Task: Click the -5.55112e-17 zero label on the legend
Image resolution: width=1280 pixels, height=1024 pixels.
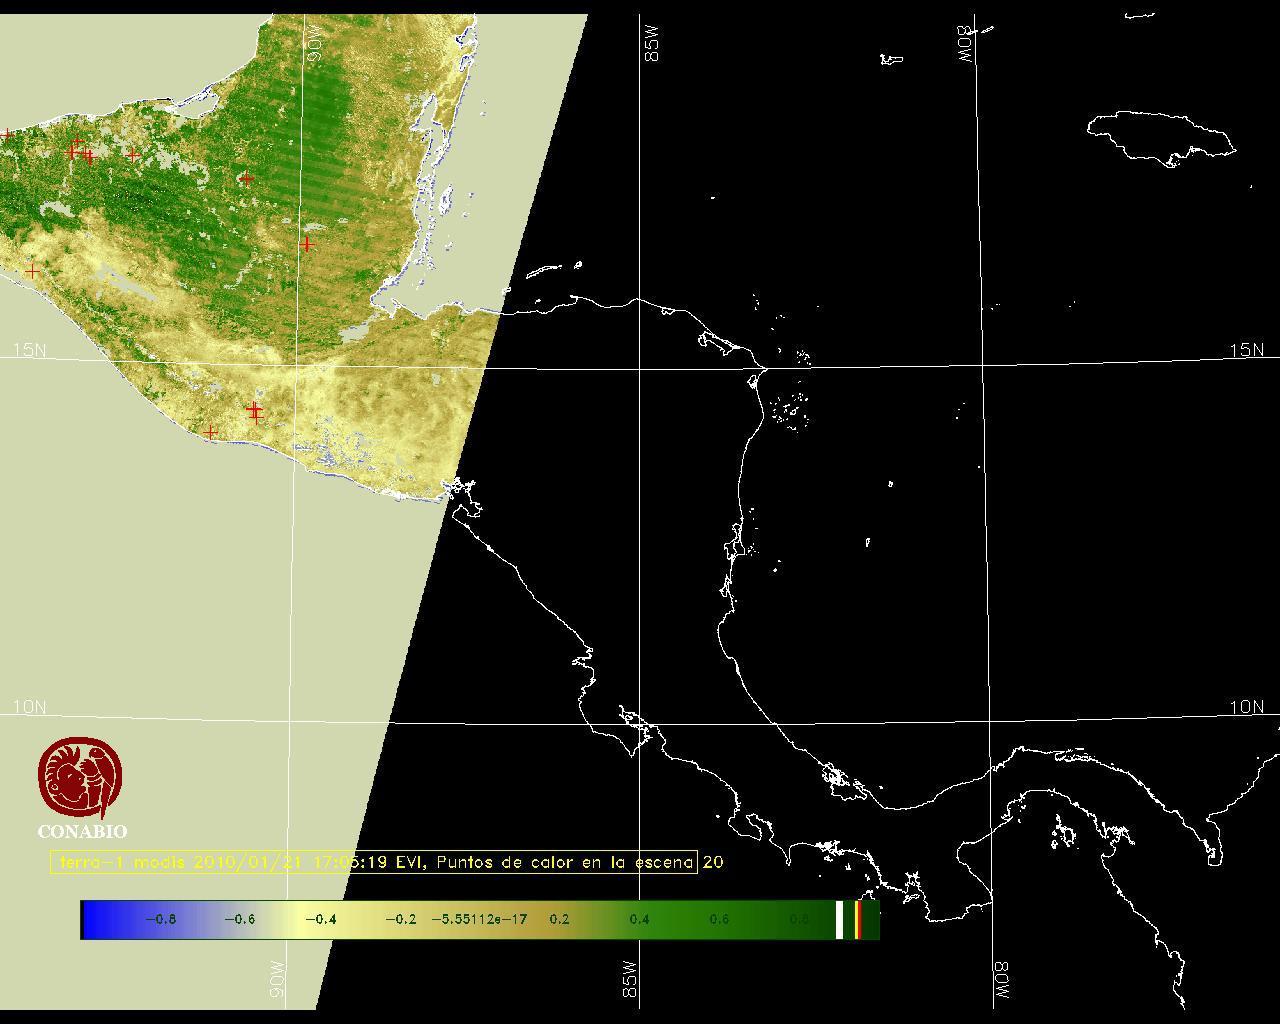Action: (x=479, y=919)
